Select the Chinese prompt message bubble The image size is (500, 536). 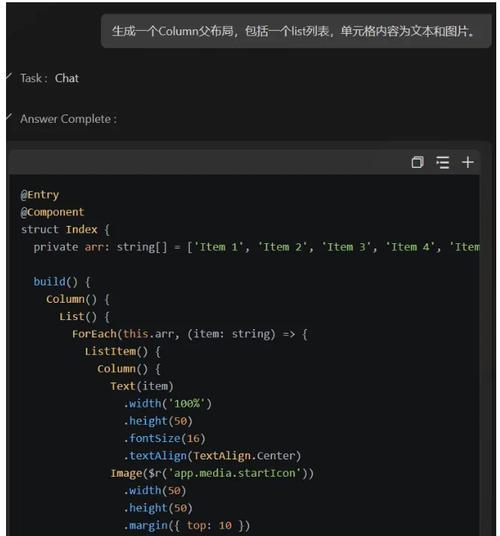pyautogui.click(x=296, y=31)
